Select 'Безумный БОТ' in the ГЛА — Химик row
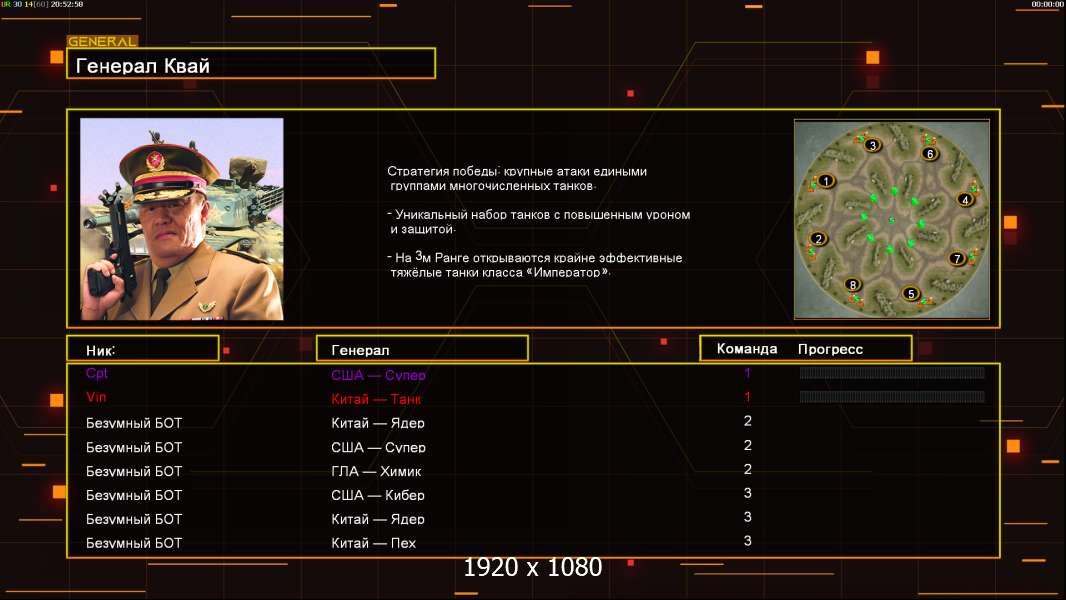This screenshot has width=1066, height=600. [x=134, y=471]
